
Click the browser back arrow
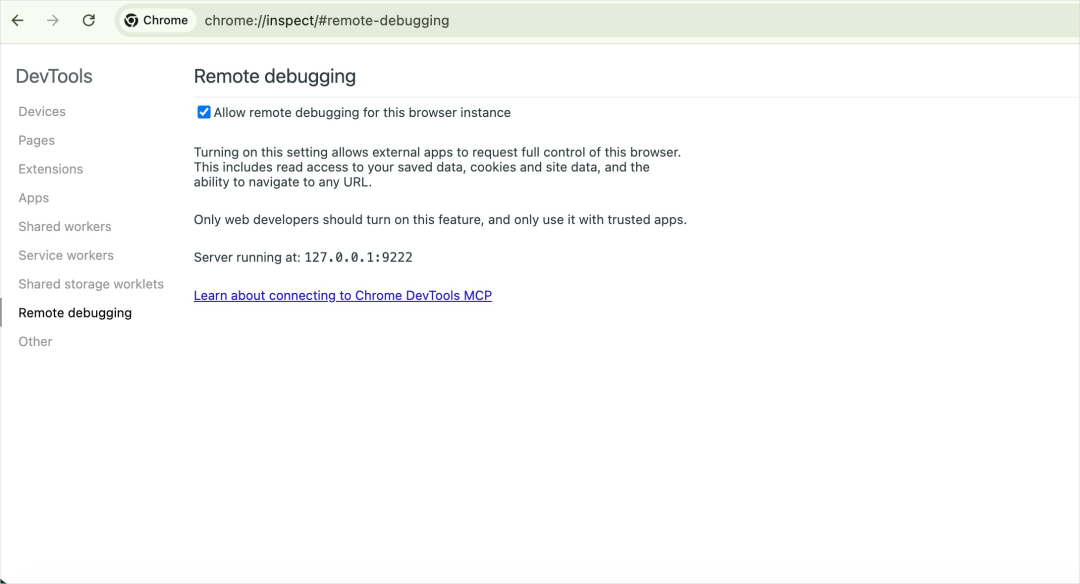[x=18, y=20]
